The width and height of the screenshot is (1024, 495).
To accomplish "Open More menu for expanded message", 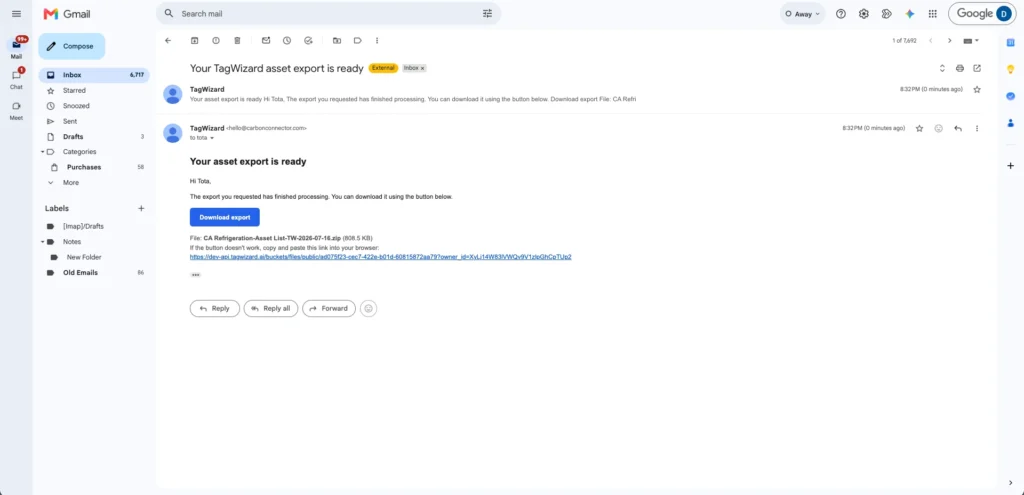I will tap(977, 128).
